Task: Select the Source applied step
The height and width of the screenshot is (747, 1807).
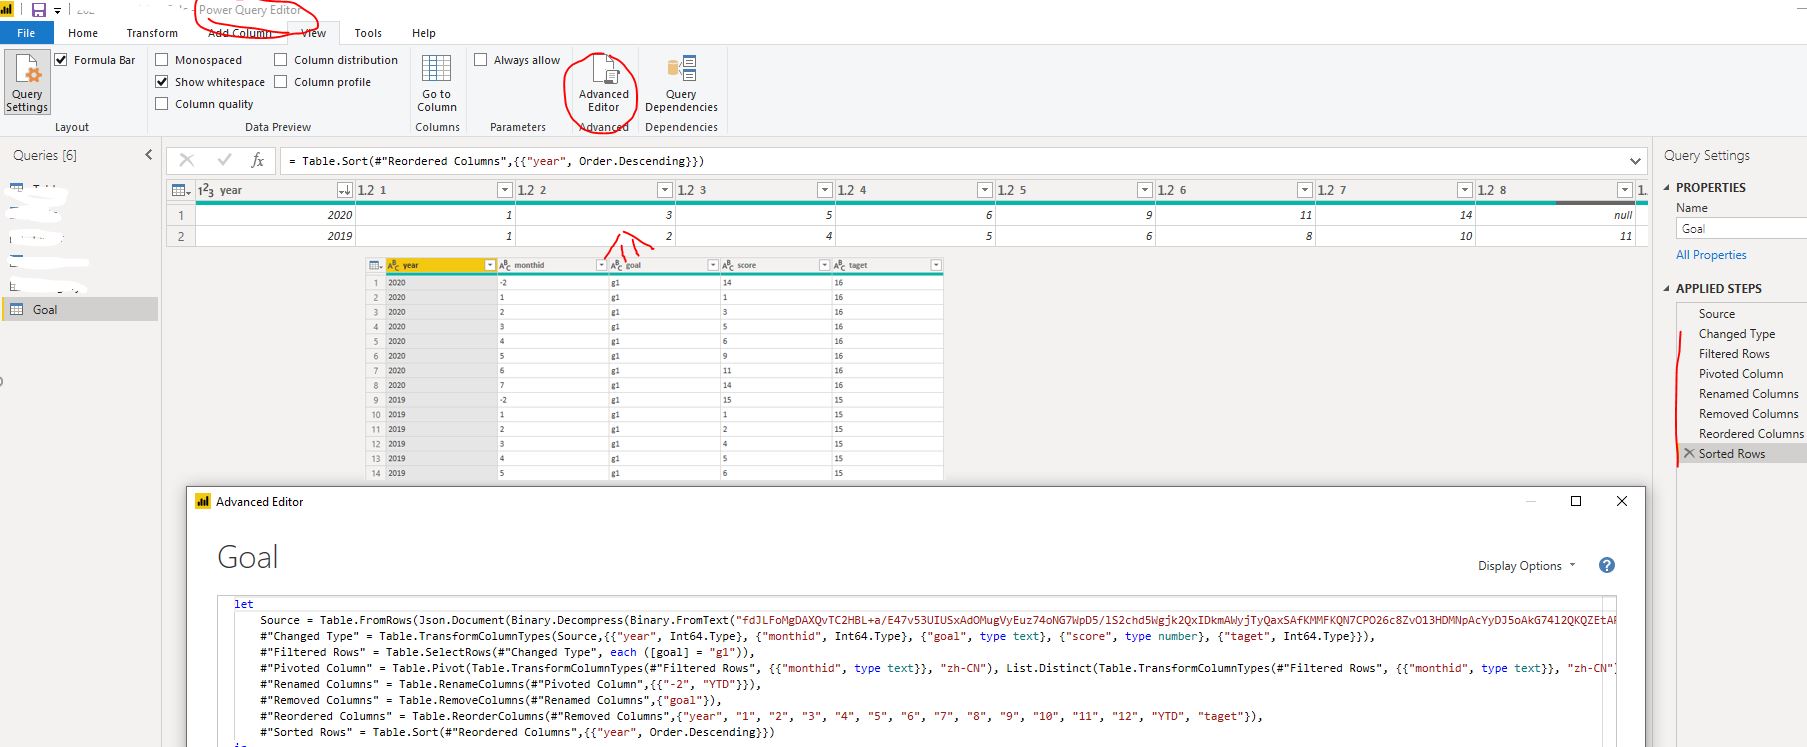Action: (1717, 314)
